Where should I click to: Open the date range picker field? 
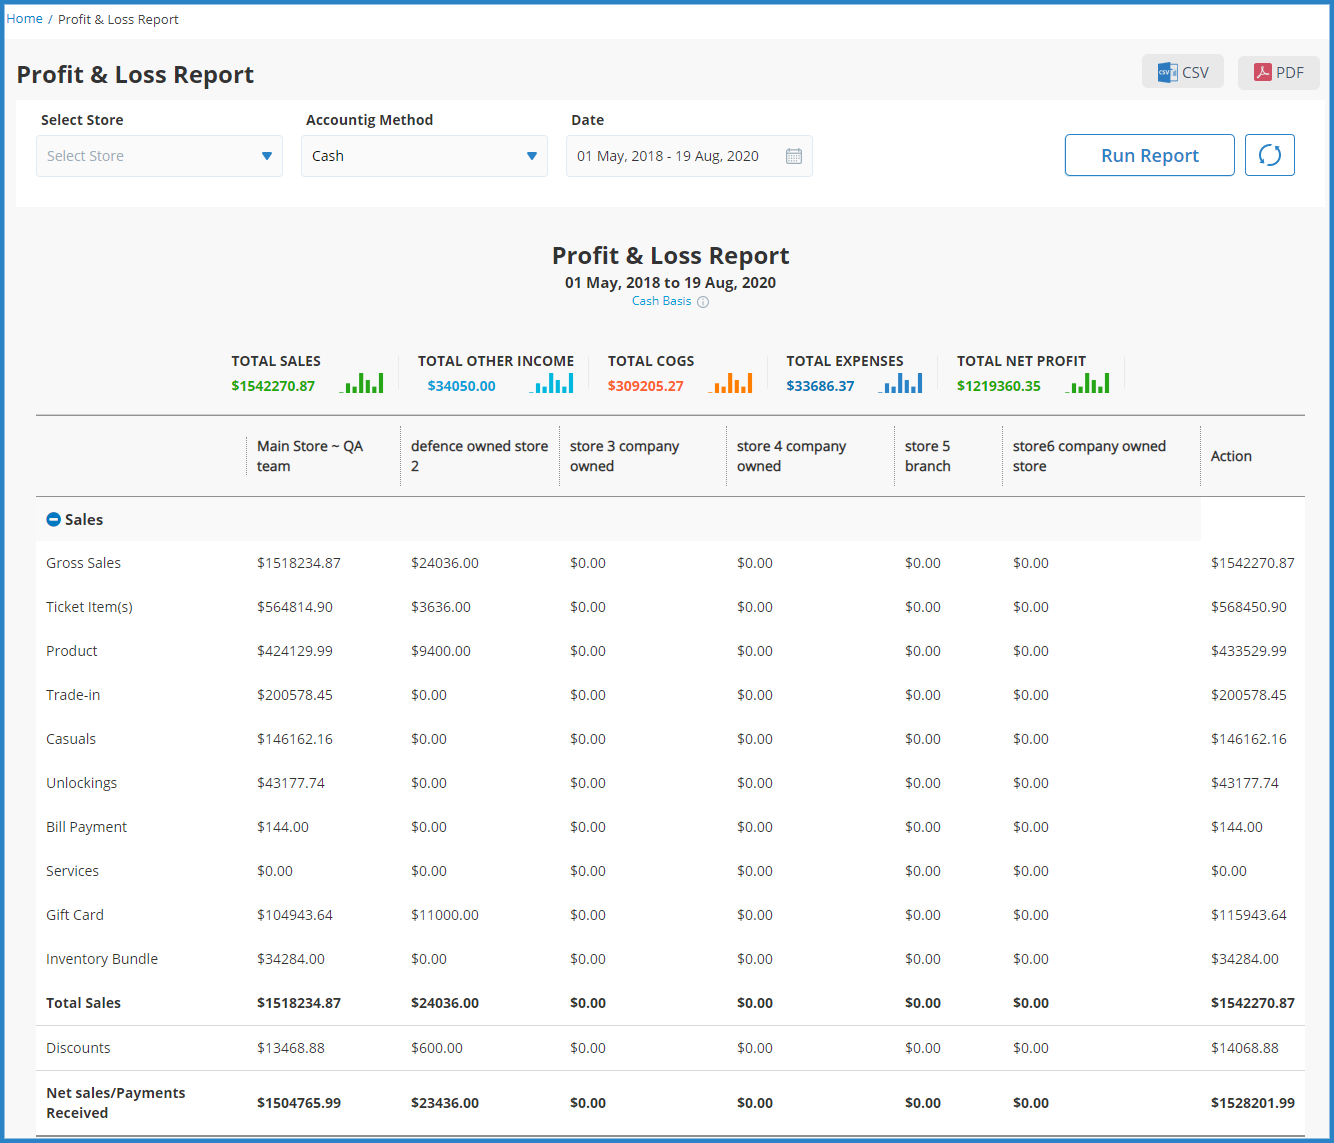689,156
